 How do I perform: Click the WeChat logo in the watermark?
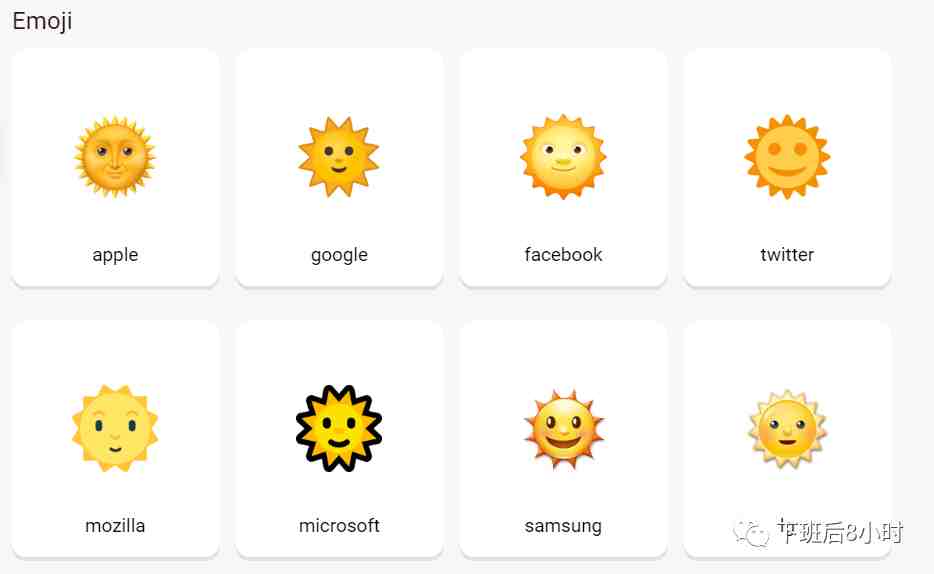pyautogui.click(x=751, y=533)
